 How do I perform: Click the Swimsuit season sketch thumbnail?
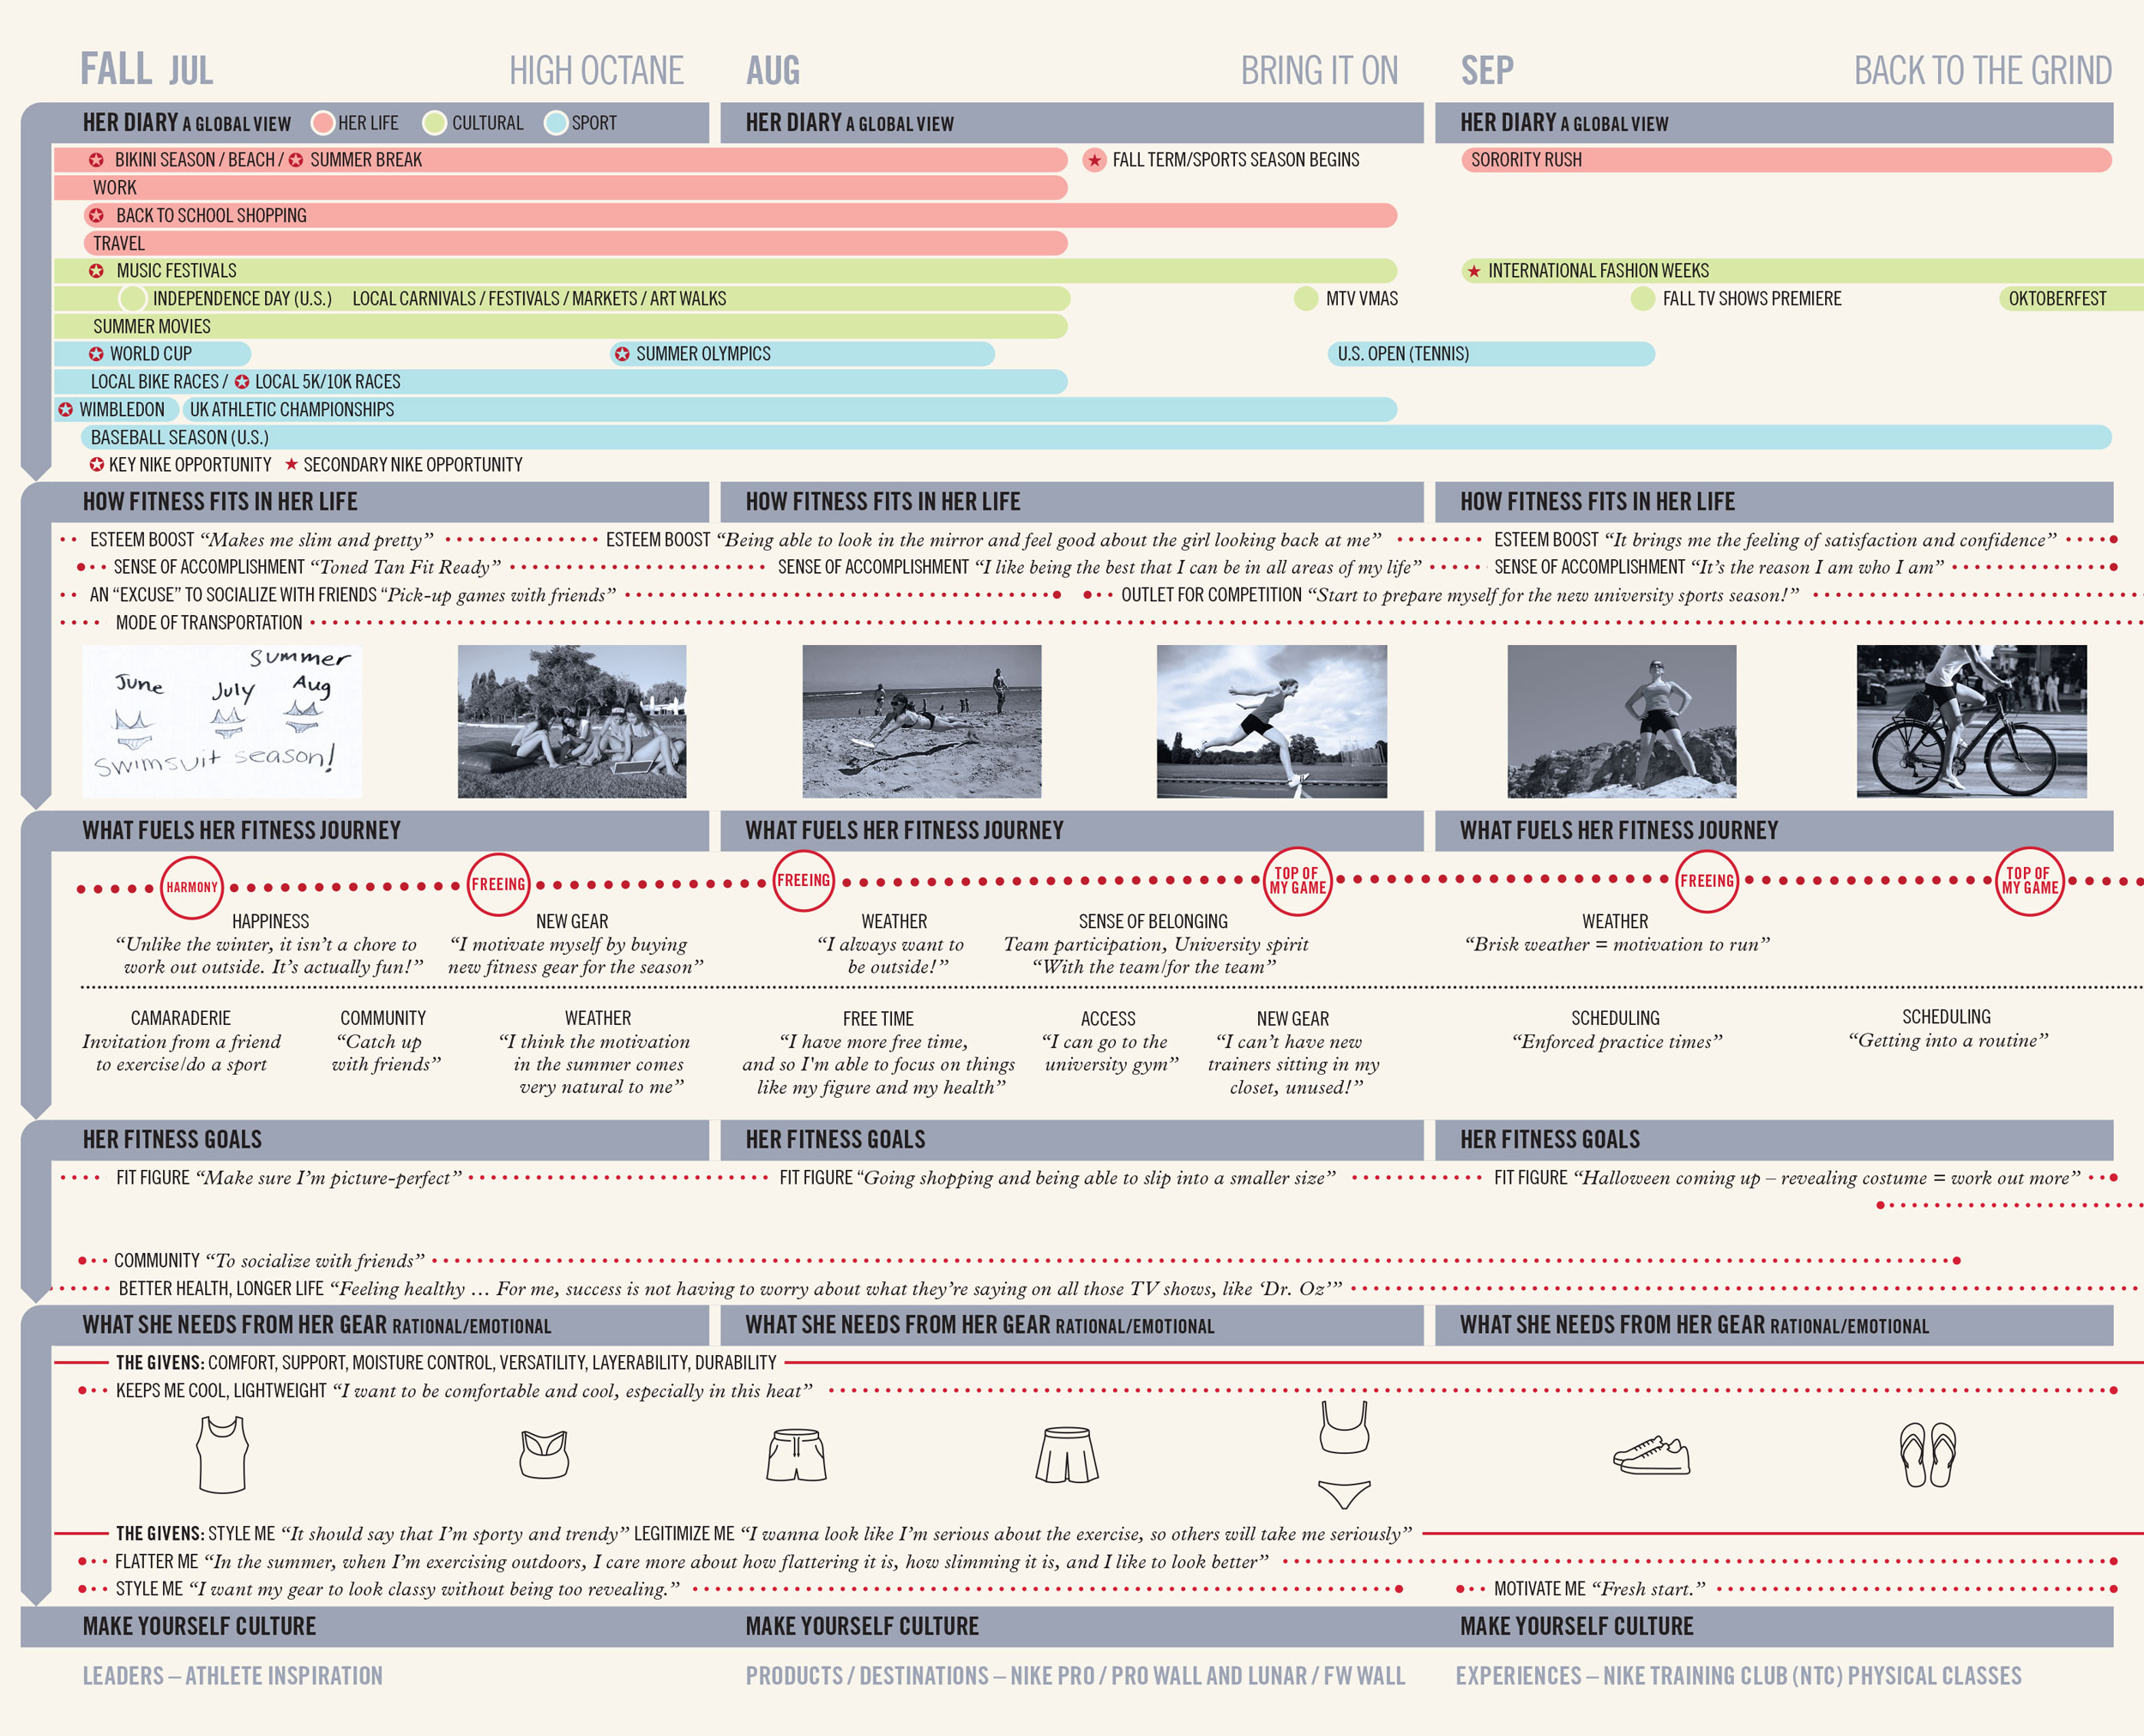[222, 721]
